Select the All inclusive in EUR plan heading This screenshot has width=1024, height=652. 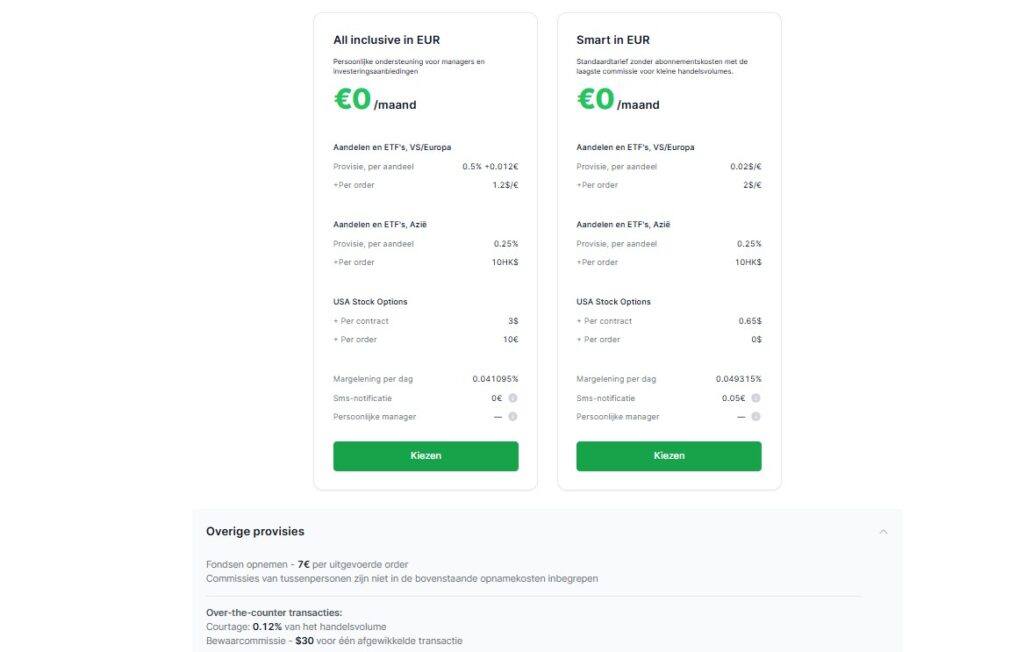[388, 39]
